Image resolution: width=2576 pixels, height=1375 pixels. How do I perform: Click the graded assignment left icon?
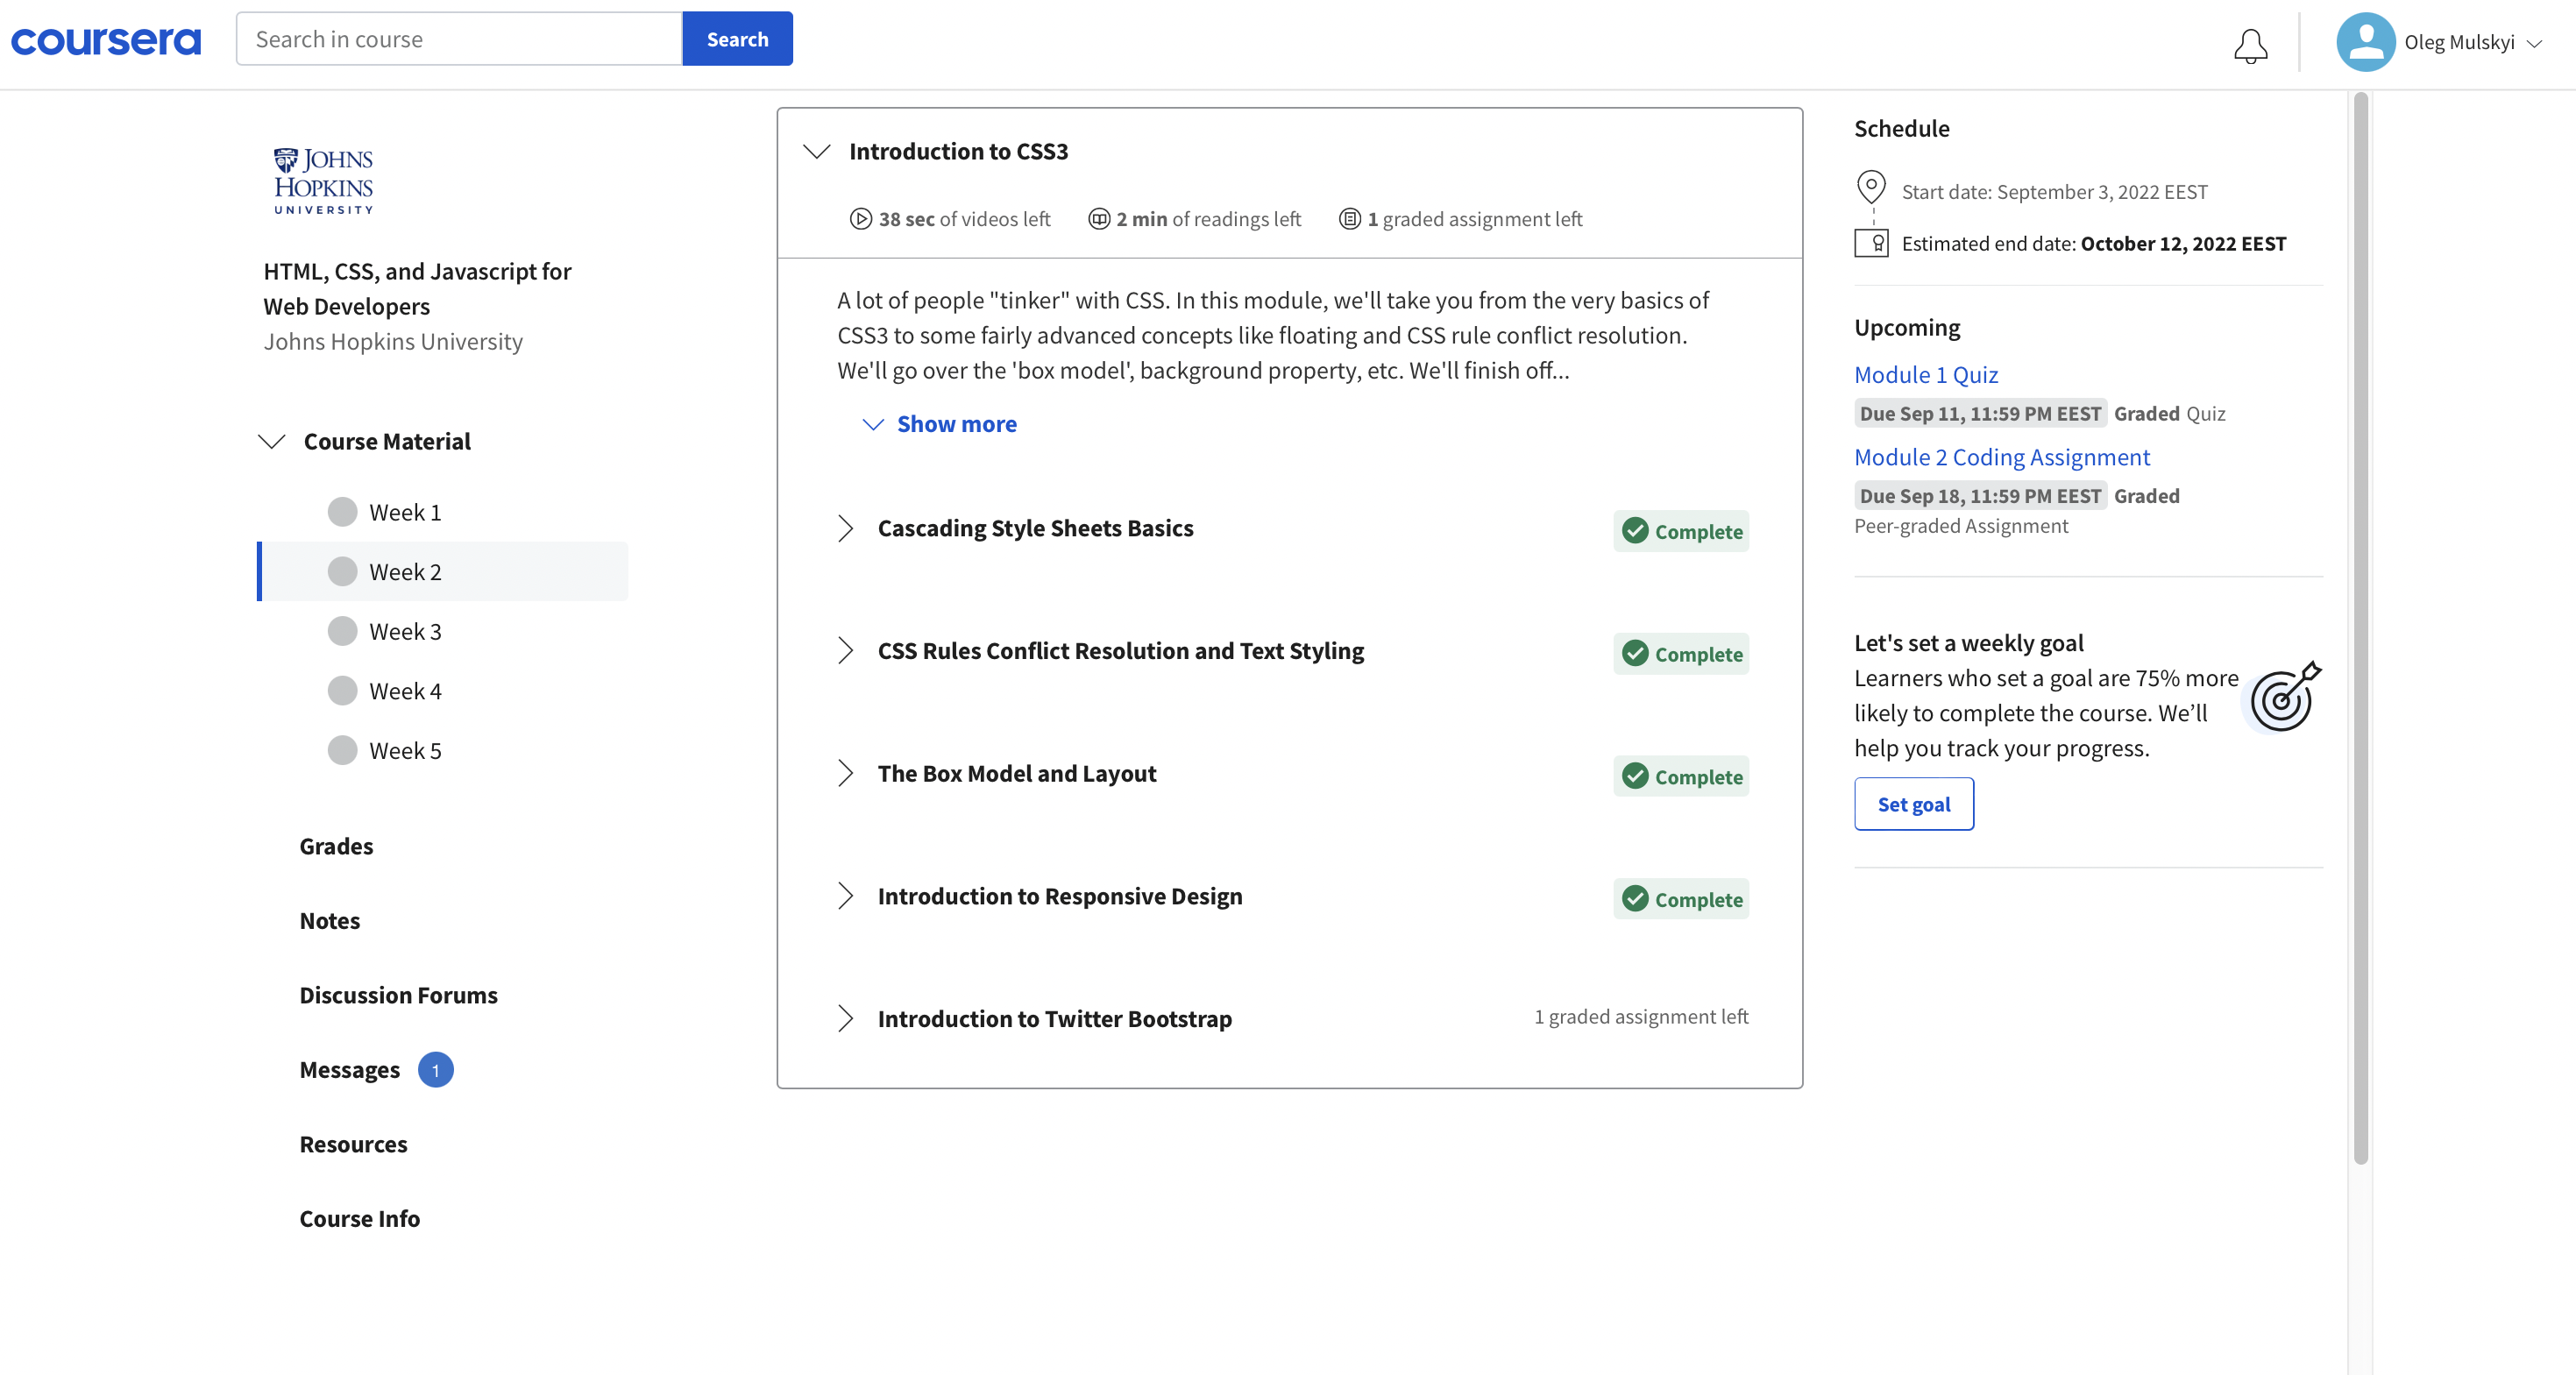coord(1349,219)
